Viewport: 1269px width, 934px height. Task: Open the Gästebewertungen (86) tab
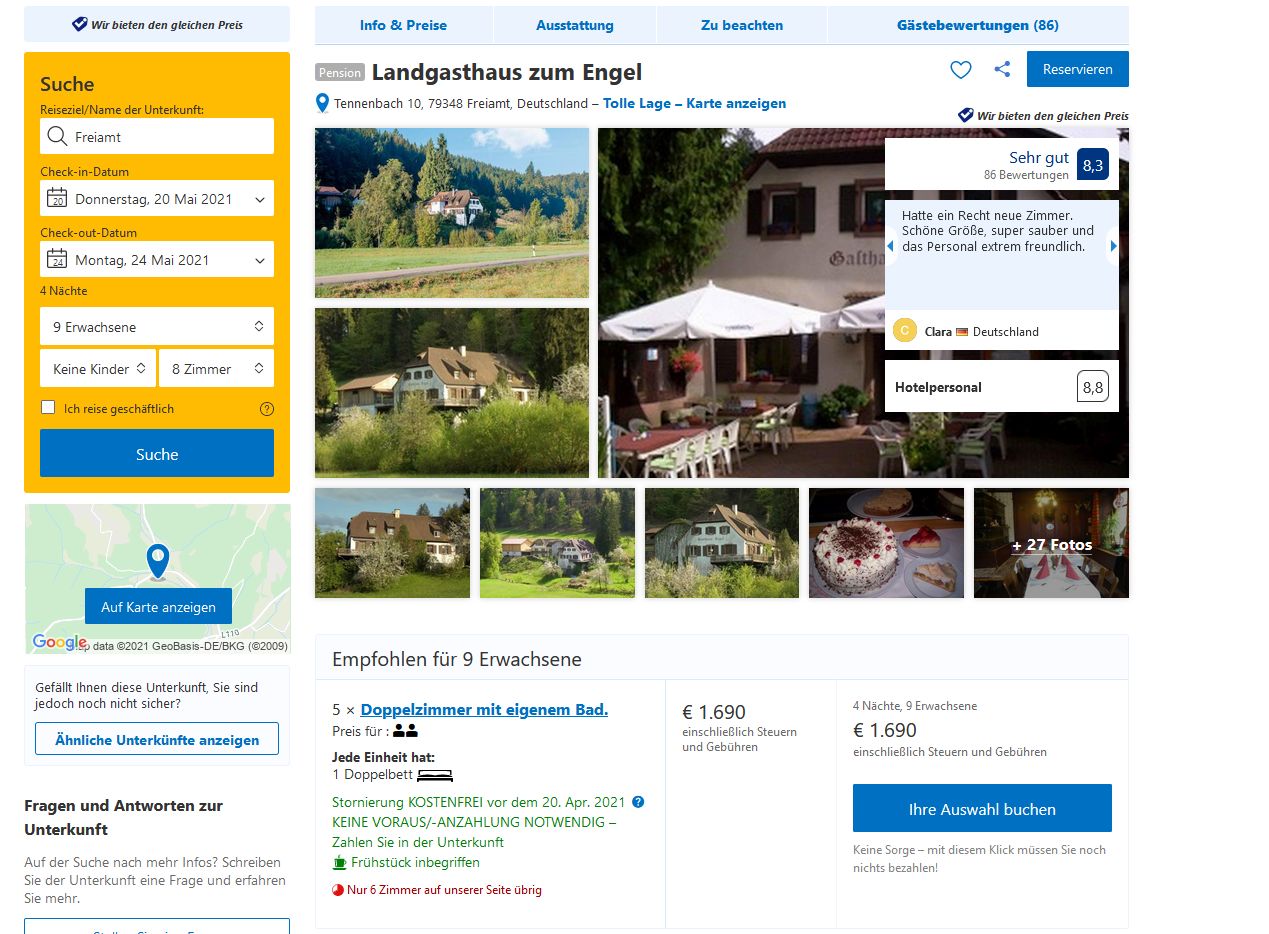(x=978, y=25)
